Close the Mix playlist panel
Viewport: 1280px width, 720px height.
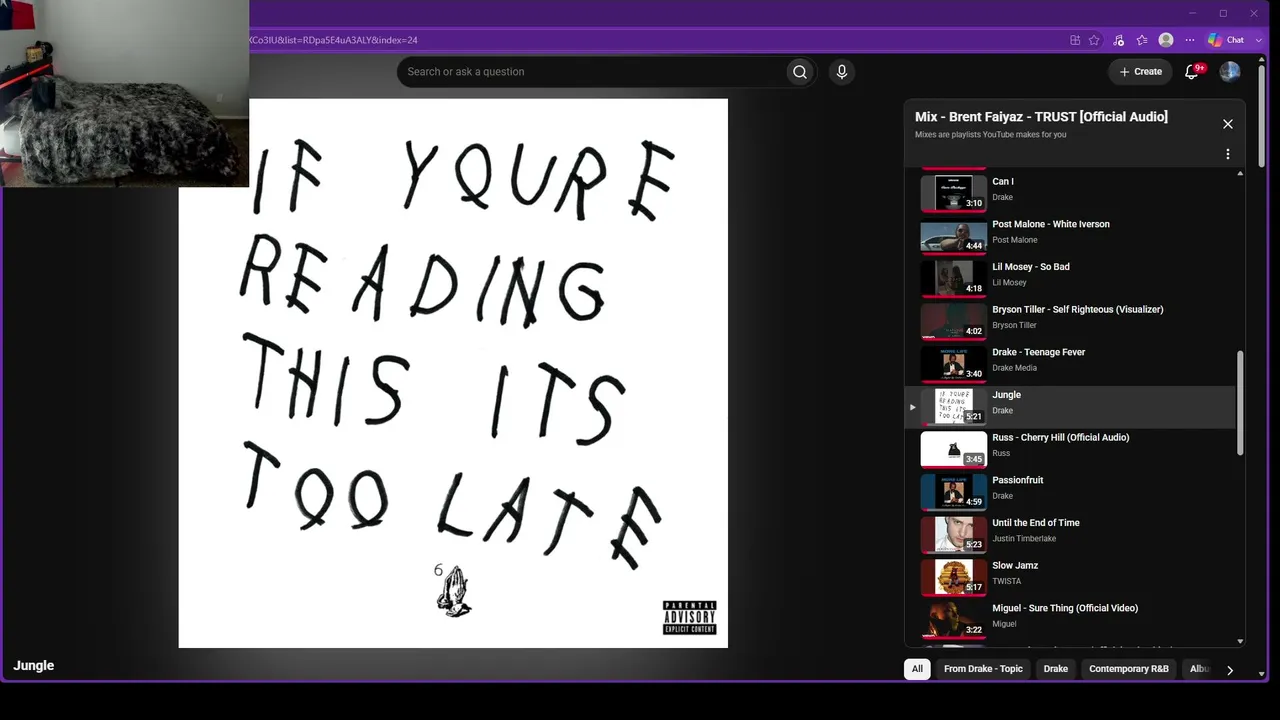click(1228, 124)
